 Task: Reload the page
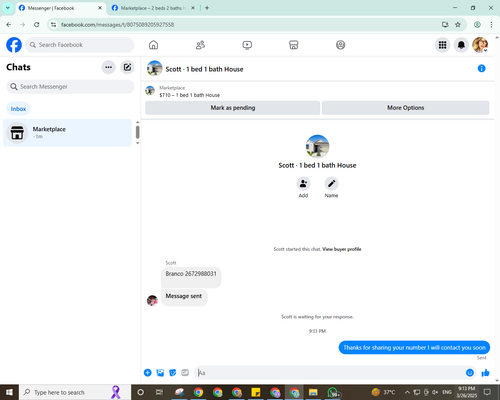tap(37, 25)
